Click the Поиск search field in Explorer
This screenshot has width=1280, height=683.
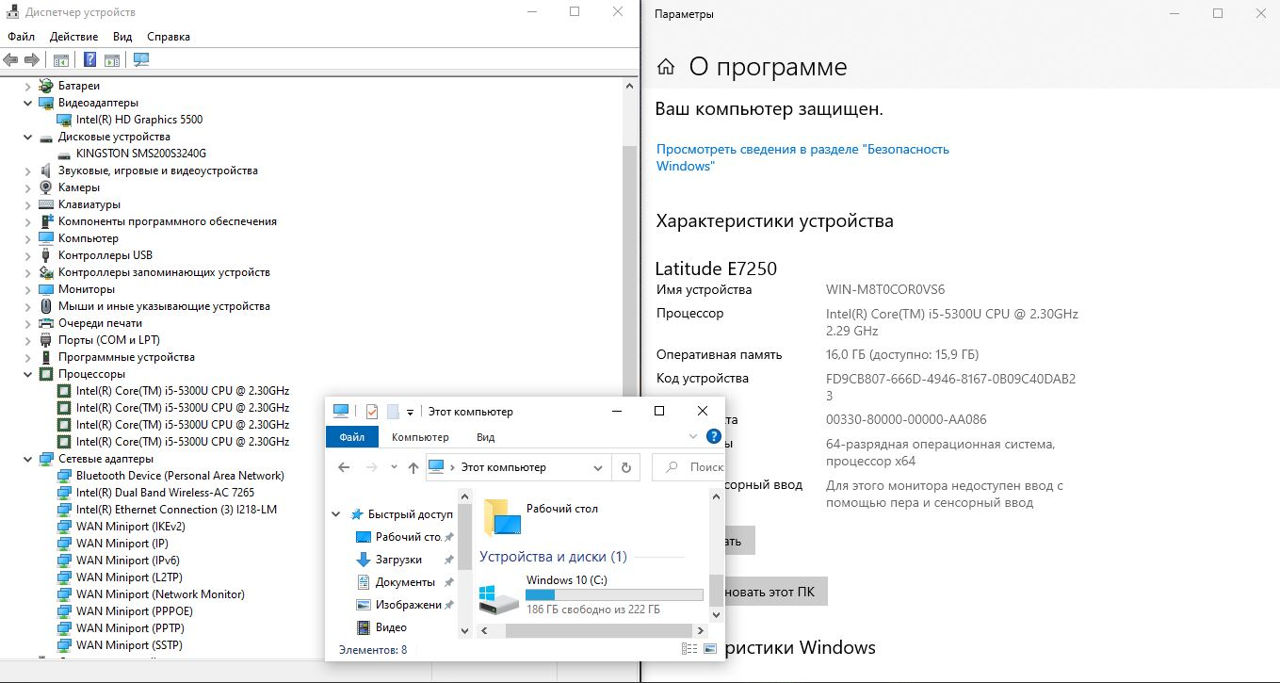click(698, 467)
